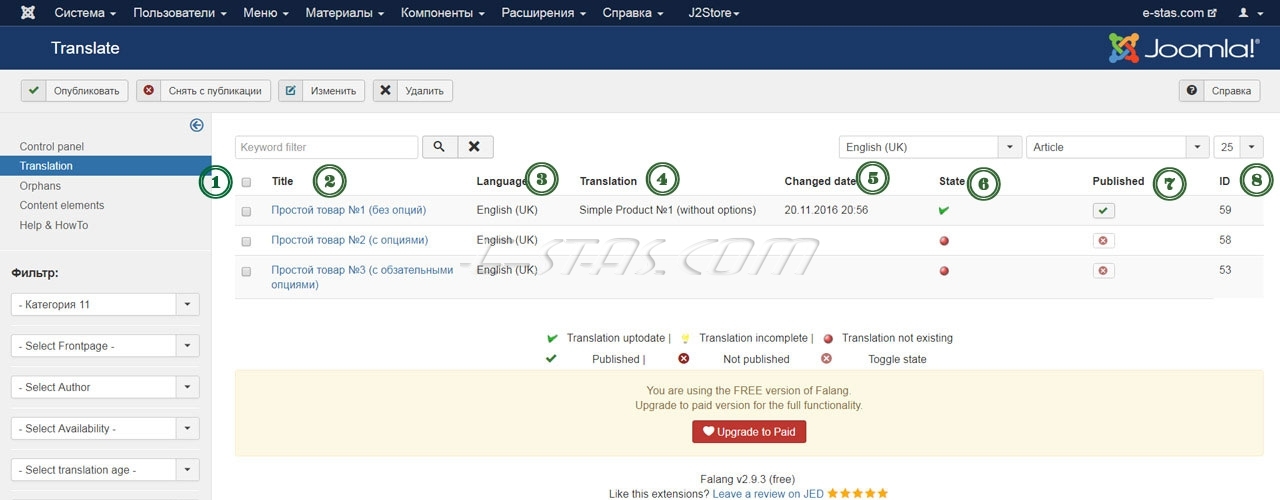The height and width of the screenshot is (500, 1280).
Task: Clear the keyword filter with the X button
Action: coord(475,147)
